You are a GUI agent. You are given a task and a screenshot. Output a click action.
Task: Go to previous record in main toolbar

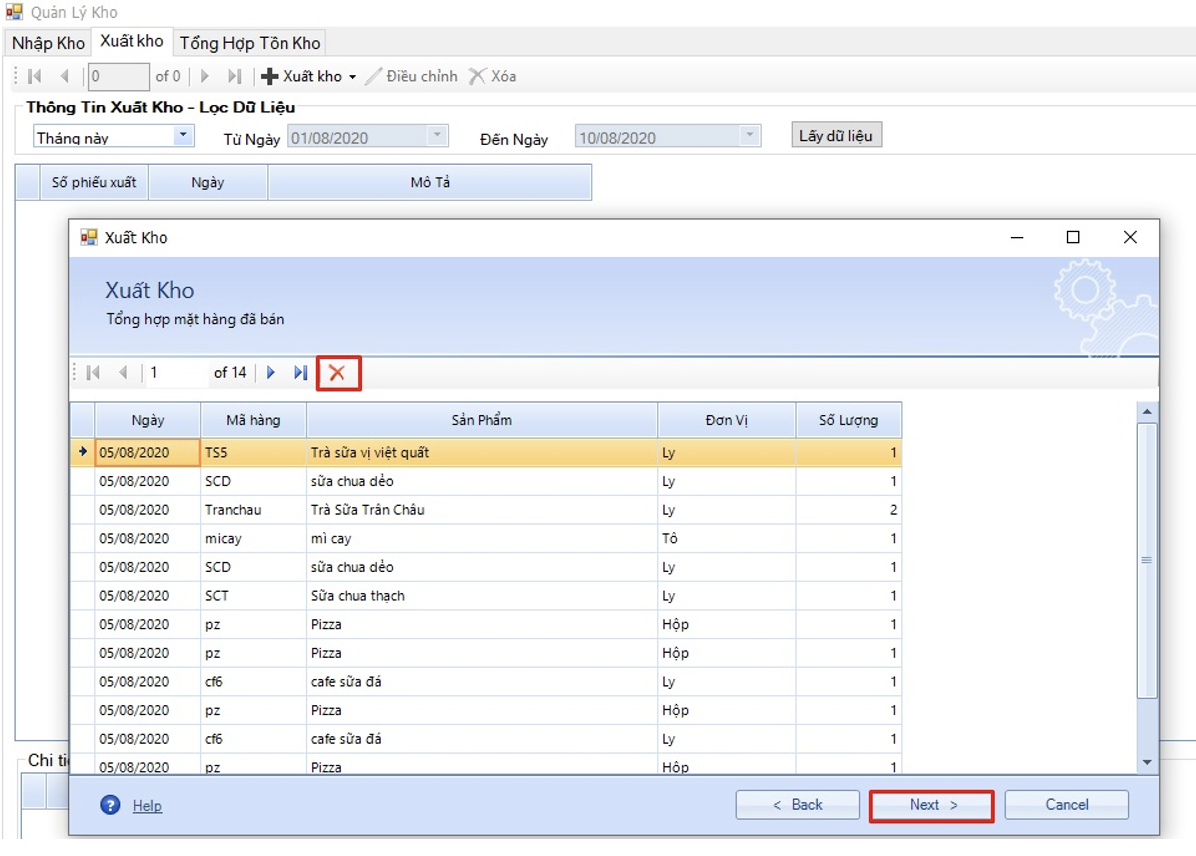(x=65, y=76)
